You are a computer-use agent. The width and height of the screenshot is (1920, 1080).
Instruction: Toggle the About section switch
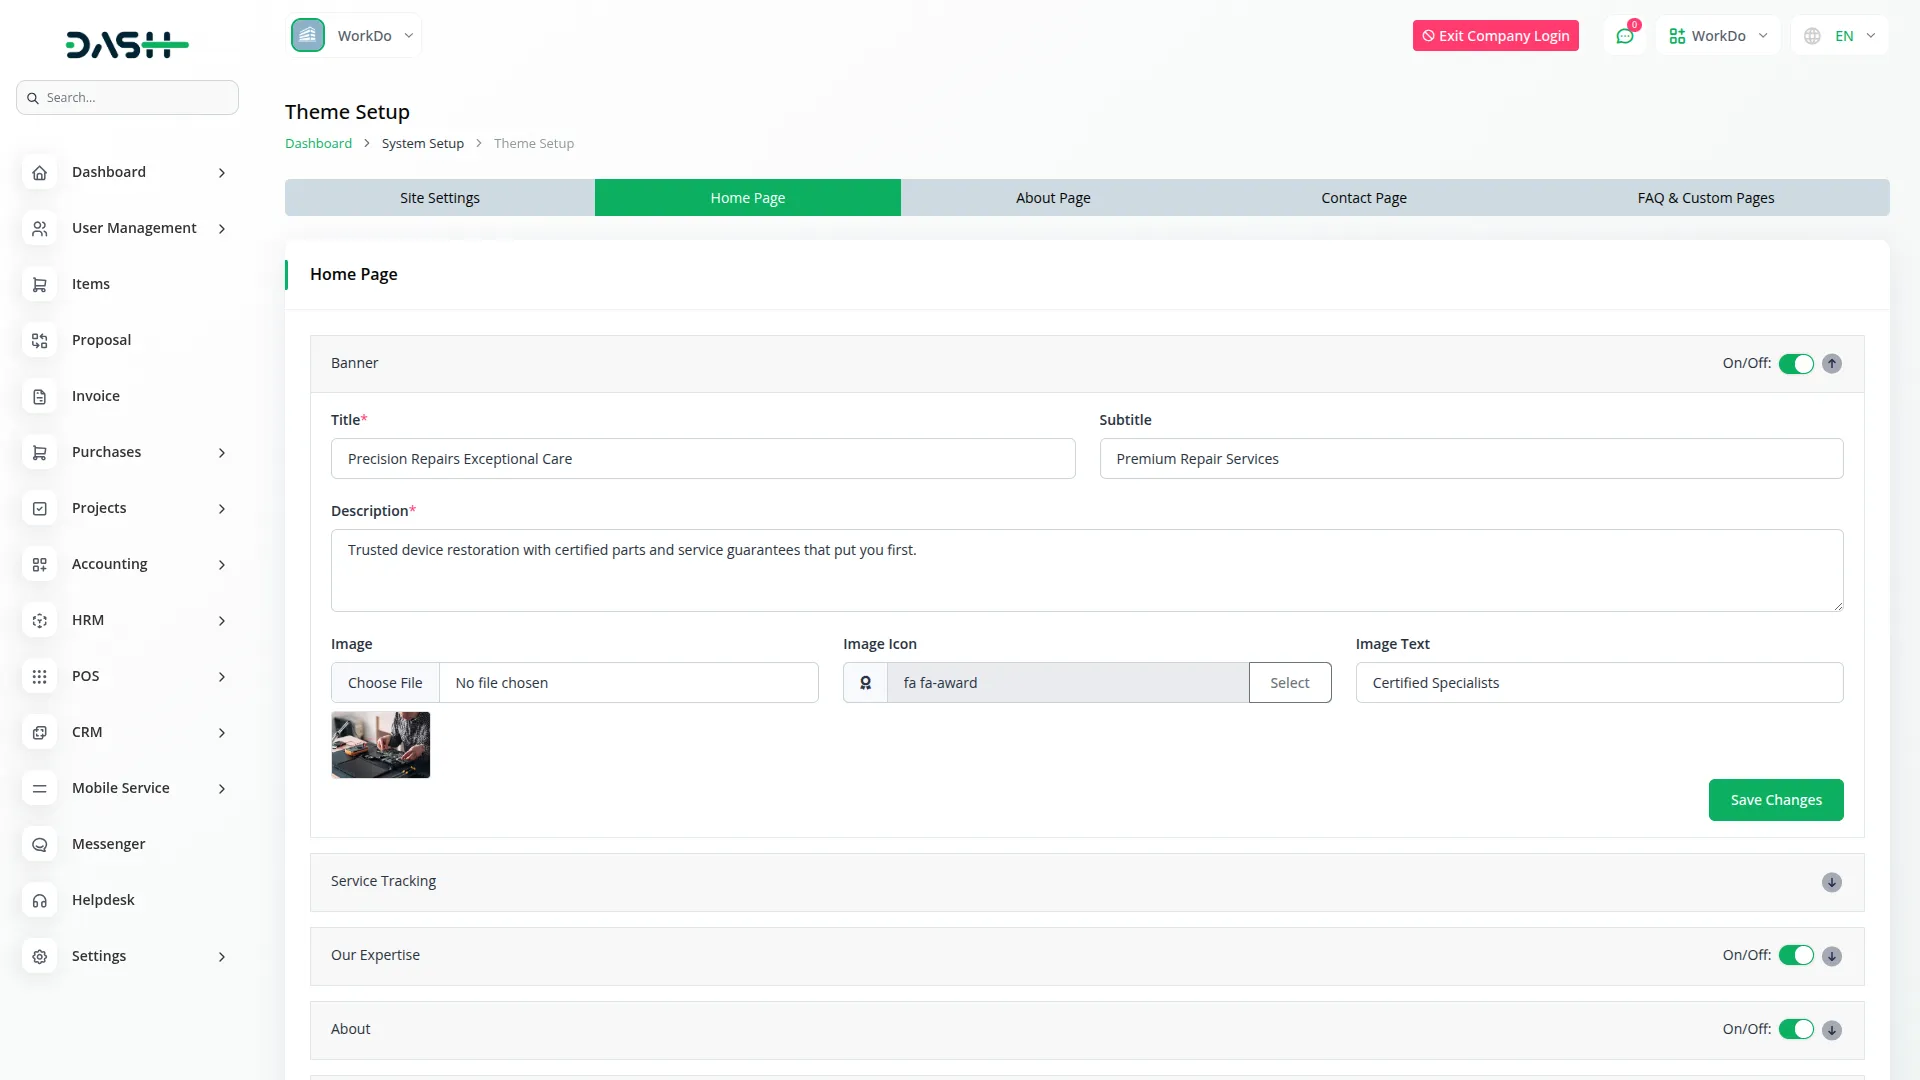click(x=1798, y=1029)
